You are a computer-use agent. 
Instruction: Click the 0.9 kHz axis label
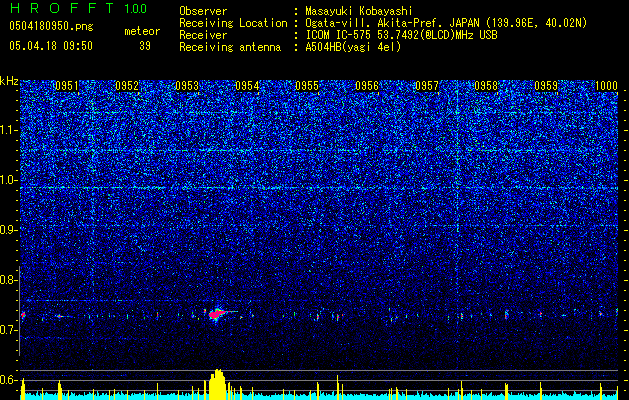(8, 230)
